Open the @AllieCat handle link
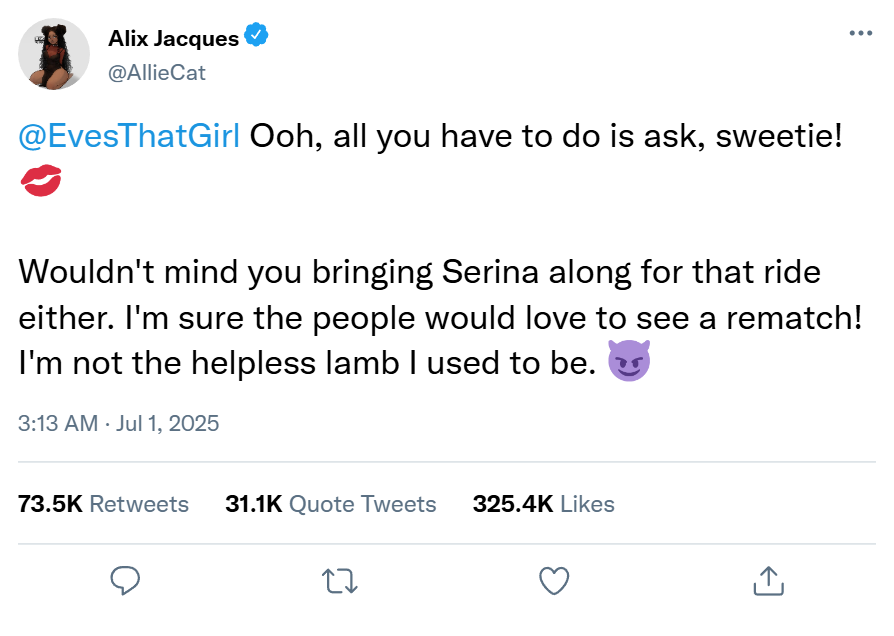894x636 pixels. (x=157, y=72)
